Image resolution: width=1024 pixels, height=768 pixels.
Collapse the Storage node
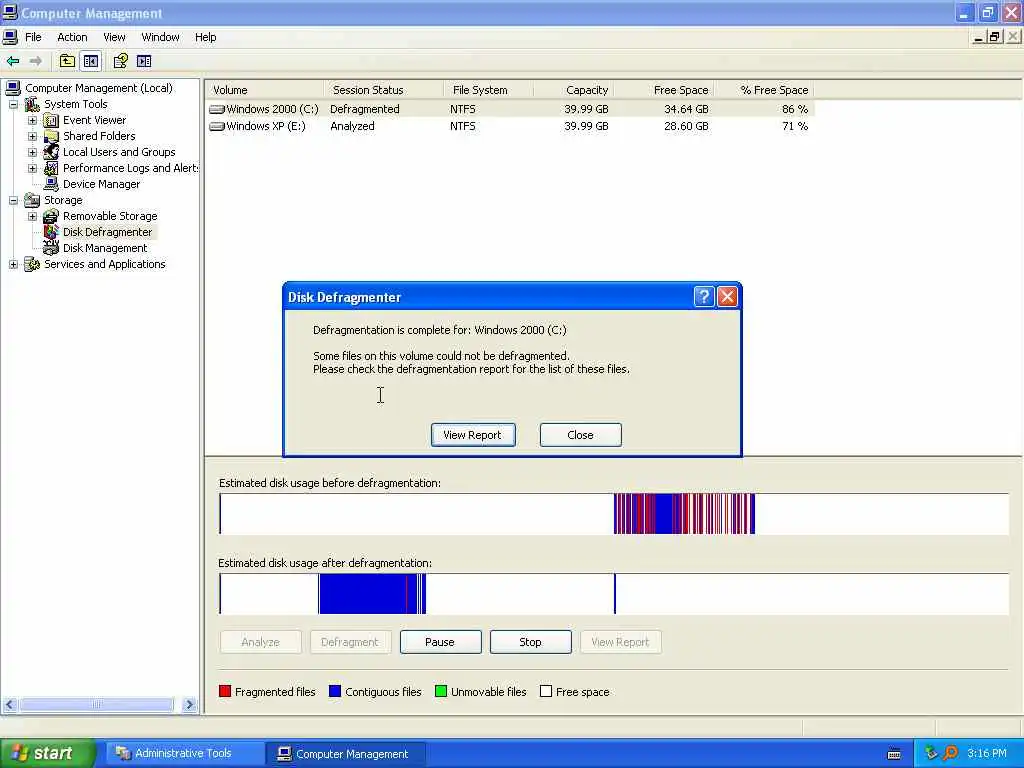click(13, 200)
